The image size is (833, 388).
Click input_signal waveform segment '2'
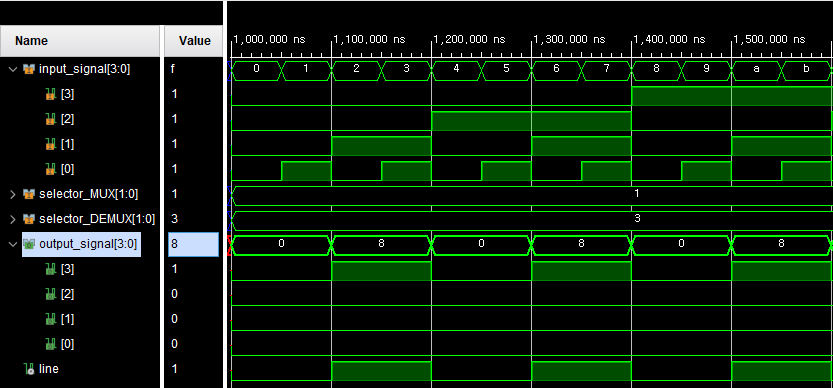point(356,71)
